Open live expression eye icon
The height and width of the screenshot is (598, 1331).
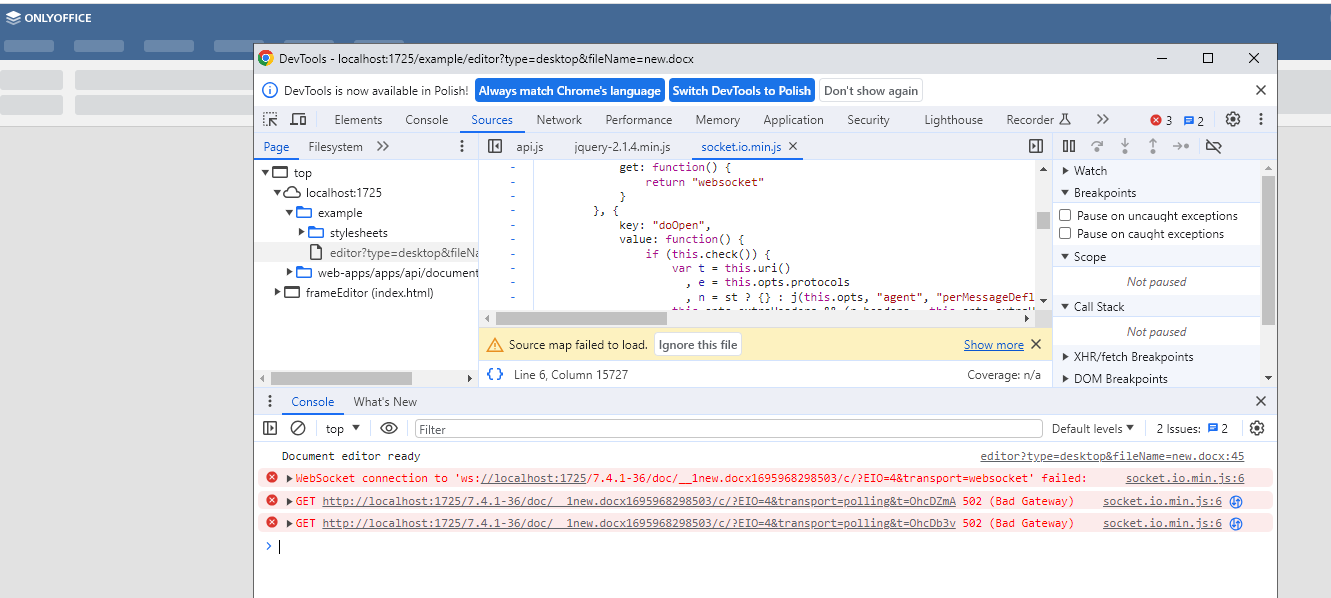coord(389,428)
